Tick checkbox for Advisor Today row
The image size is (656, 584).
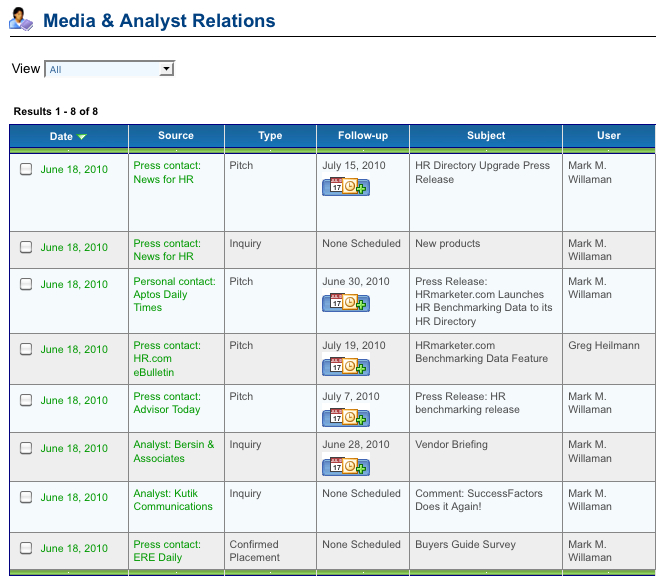[x=26, y=400]
